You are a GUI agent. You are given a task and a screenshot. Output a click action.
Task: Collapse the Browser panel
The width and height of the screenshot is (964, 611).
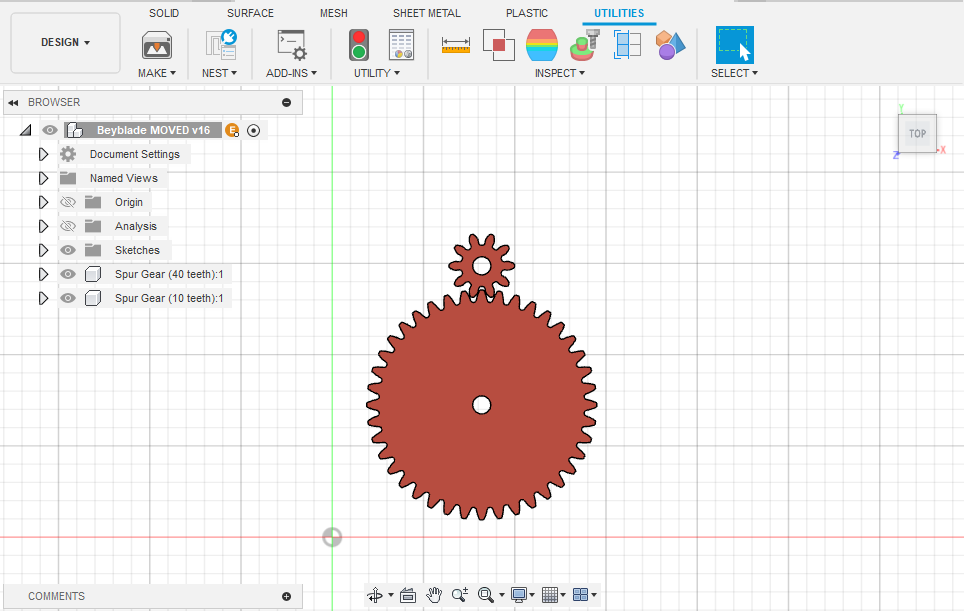[x=12, y=102]
